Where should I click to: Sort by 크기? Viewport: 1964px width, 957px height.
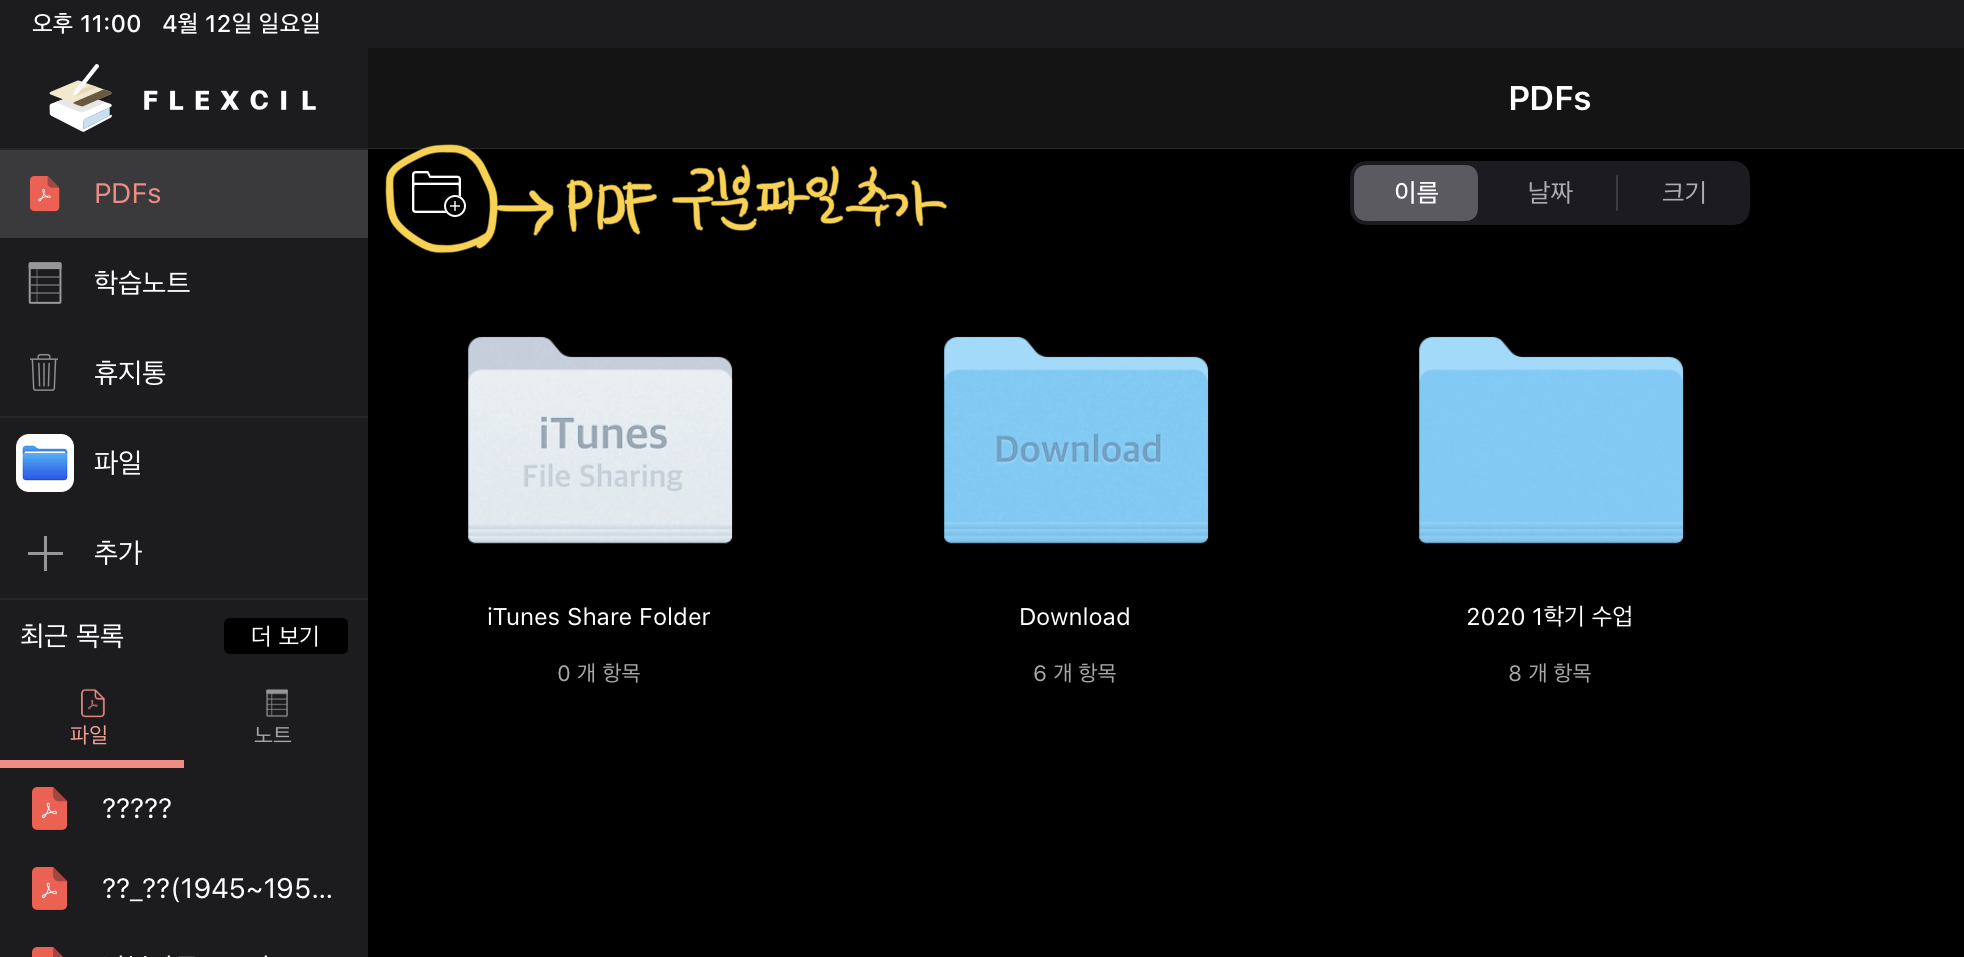[x=1684, y=193]
